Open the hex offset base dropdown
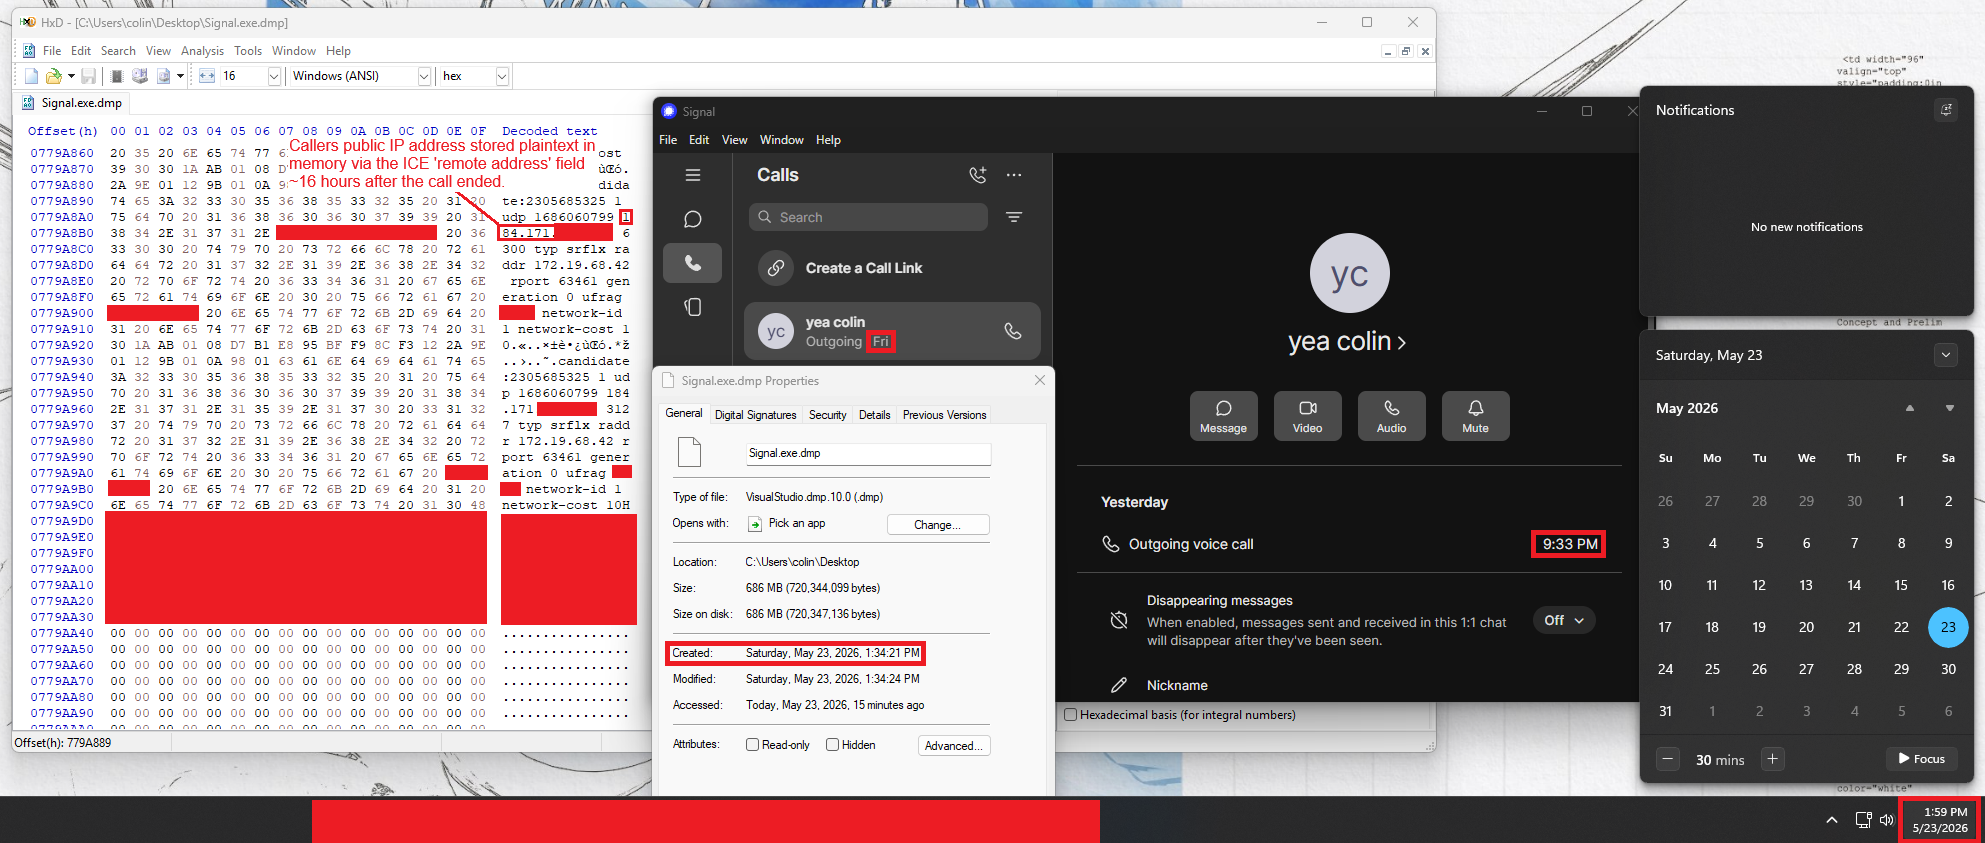1985x843 pixels. (x=502, y=76)
